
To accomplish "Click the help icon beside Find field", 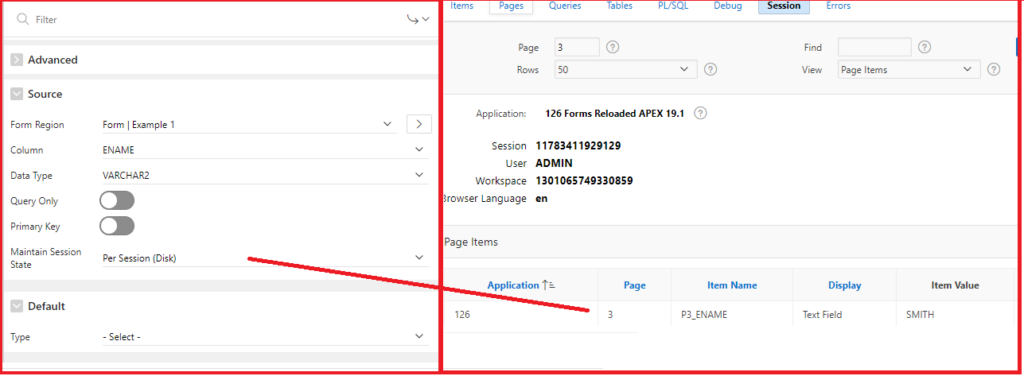I will pos(924,47).
